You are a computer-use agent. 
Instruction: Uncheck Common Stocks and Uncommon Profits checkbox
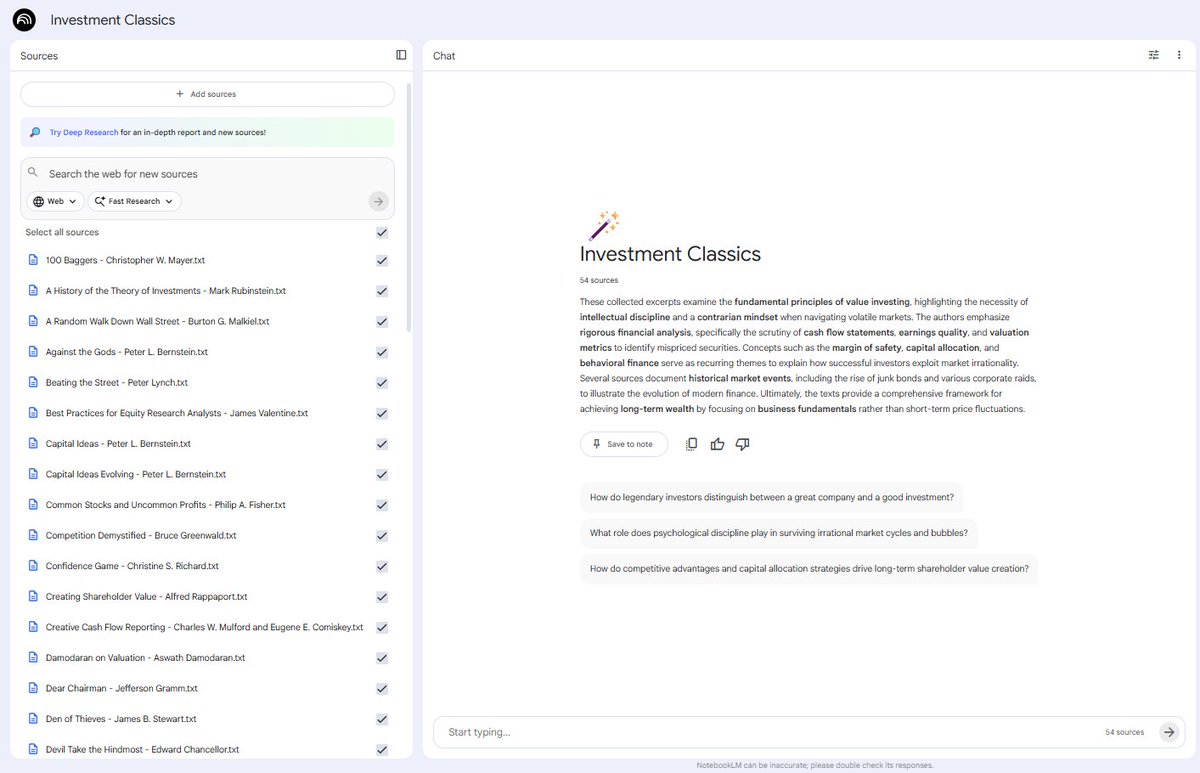coord(382,505)
